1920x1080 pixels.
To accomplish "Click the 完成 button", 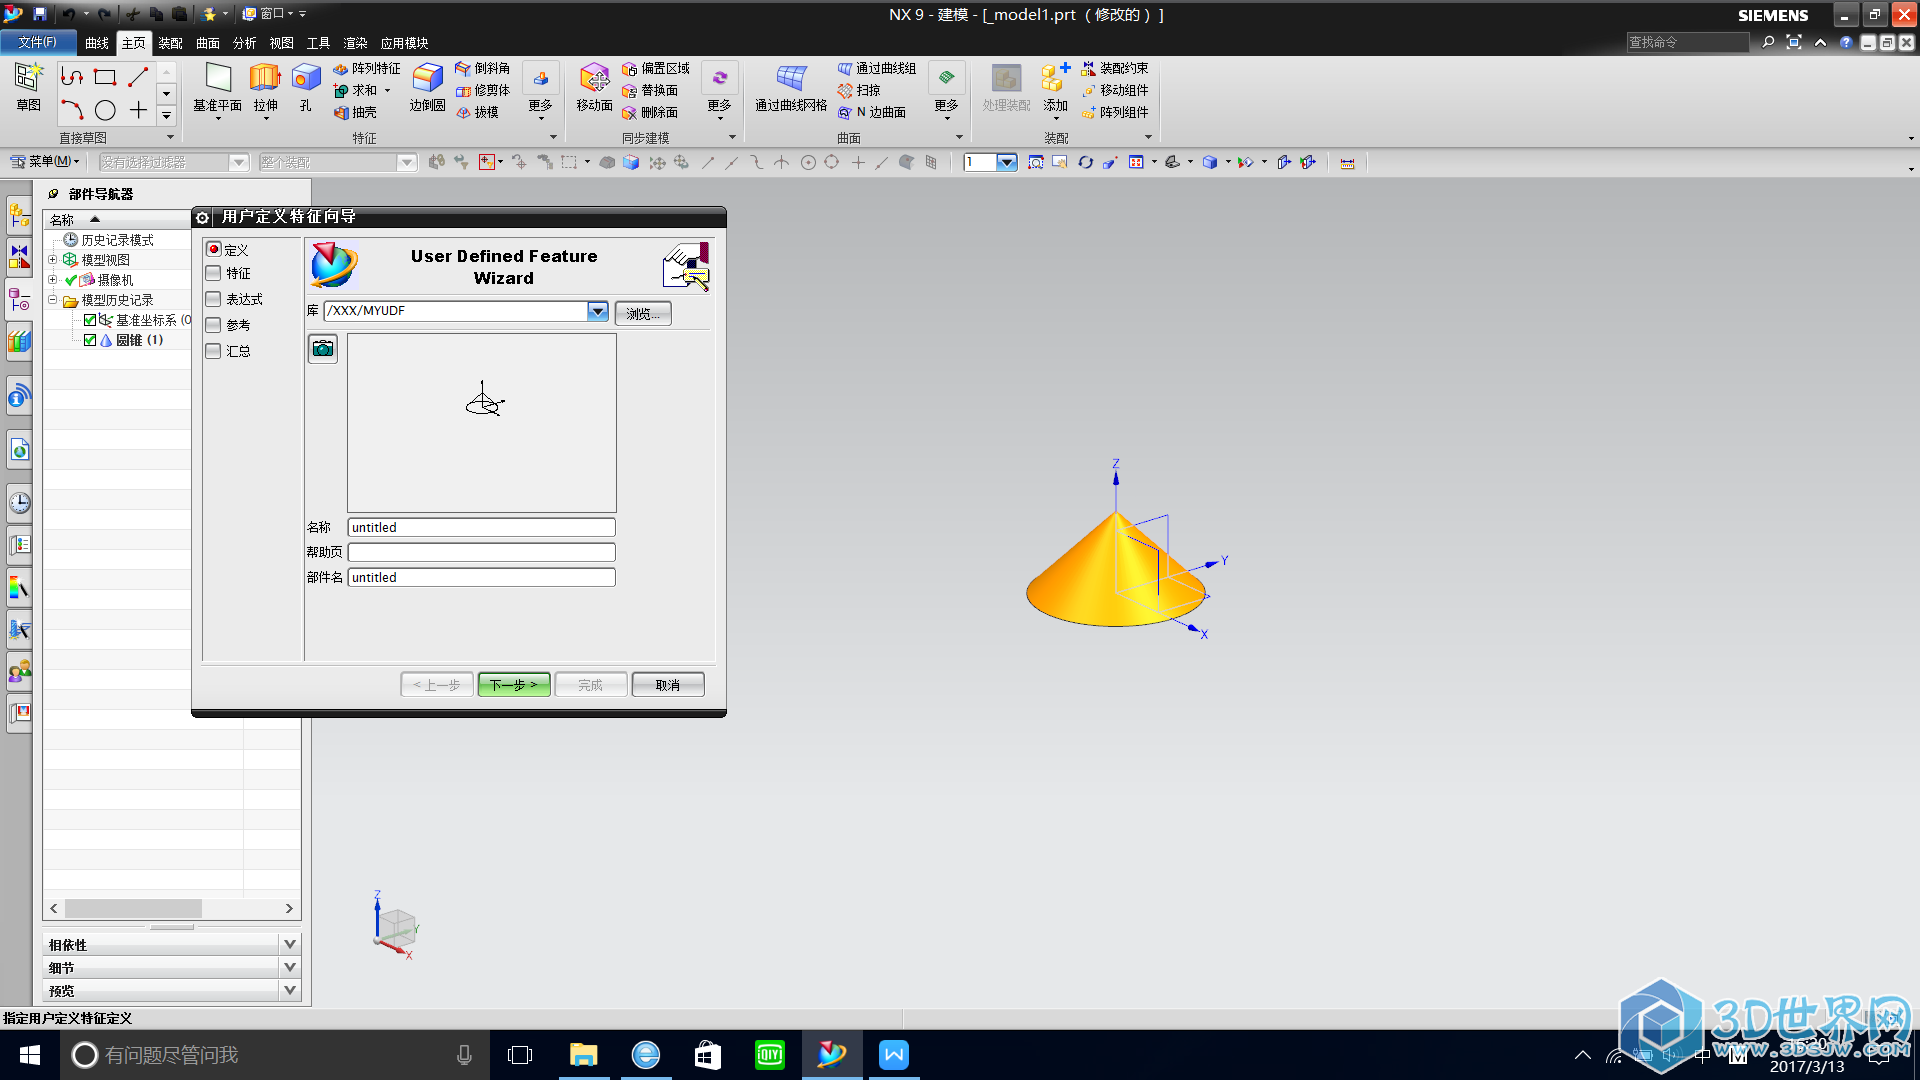I will click(591, 685).
